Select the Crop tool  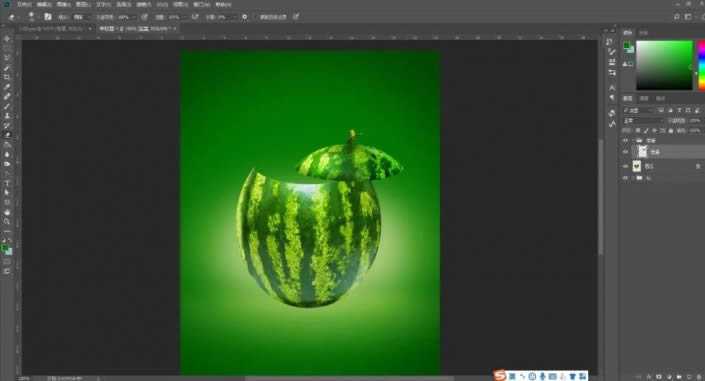pos(7,77)
